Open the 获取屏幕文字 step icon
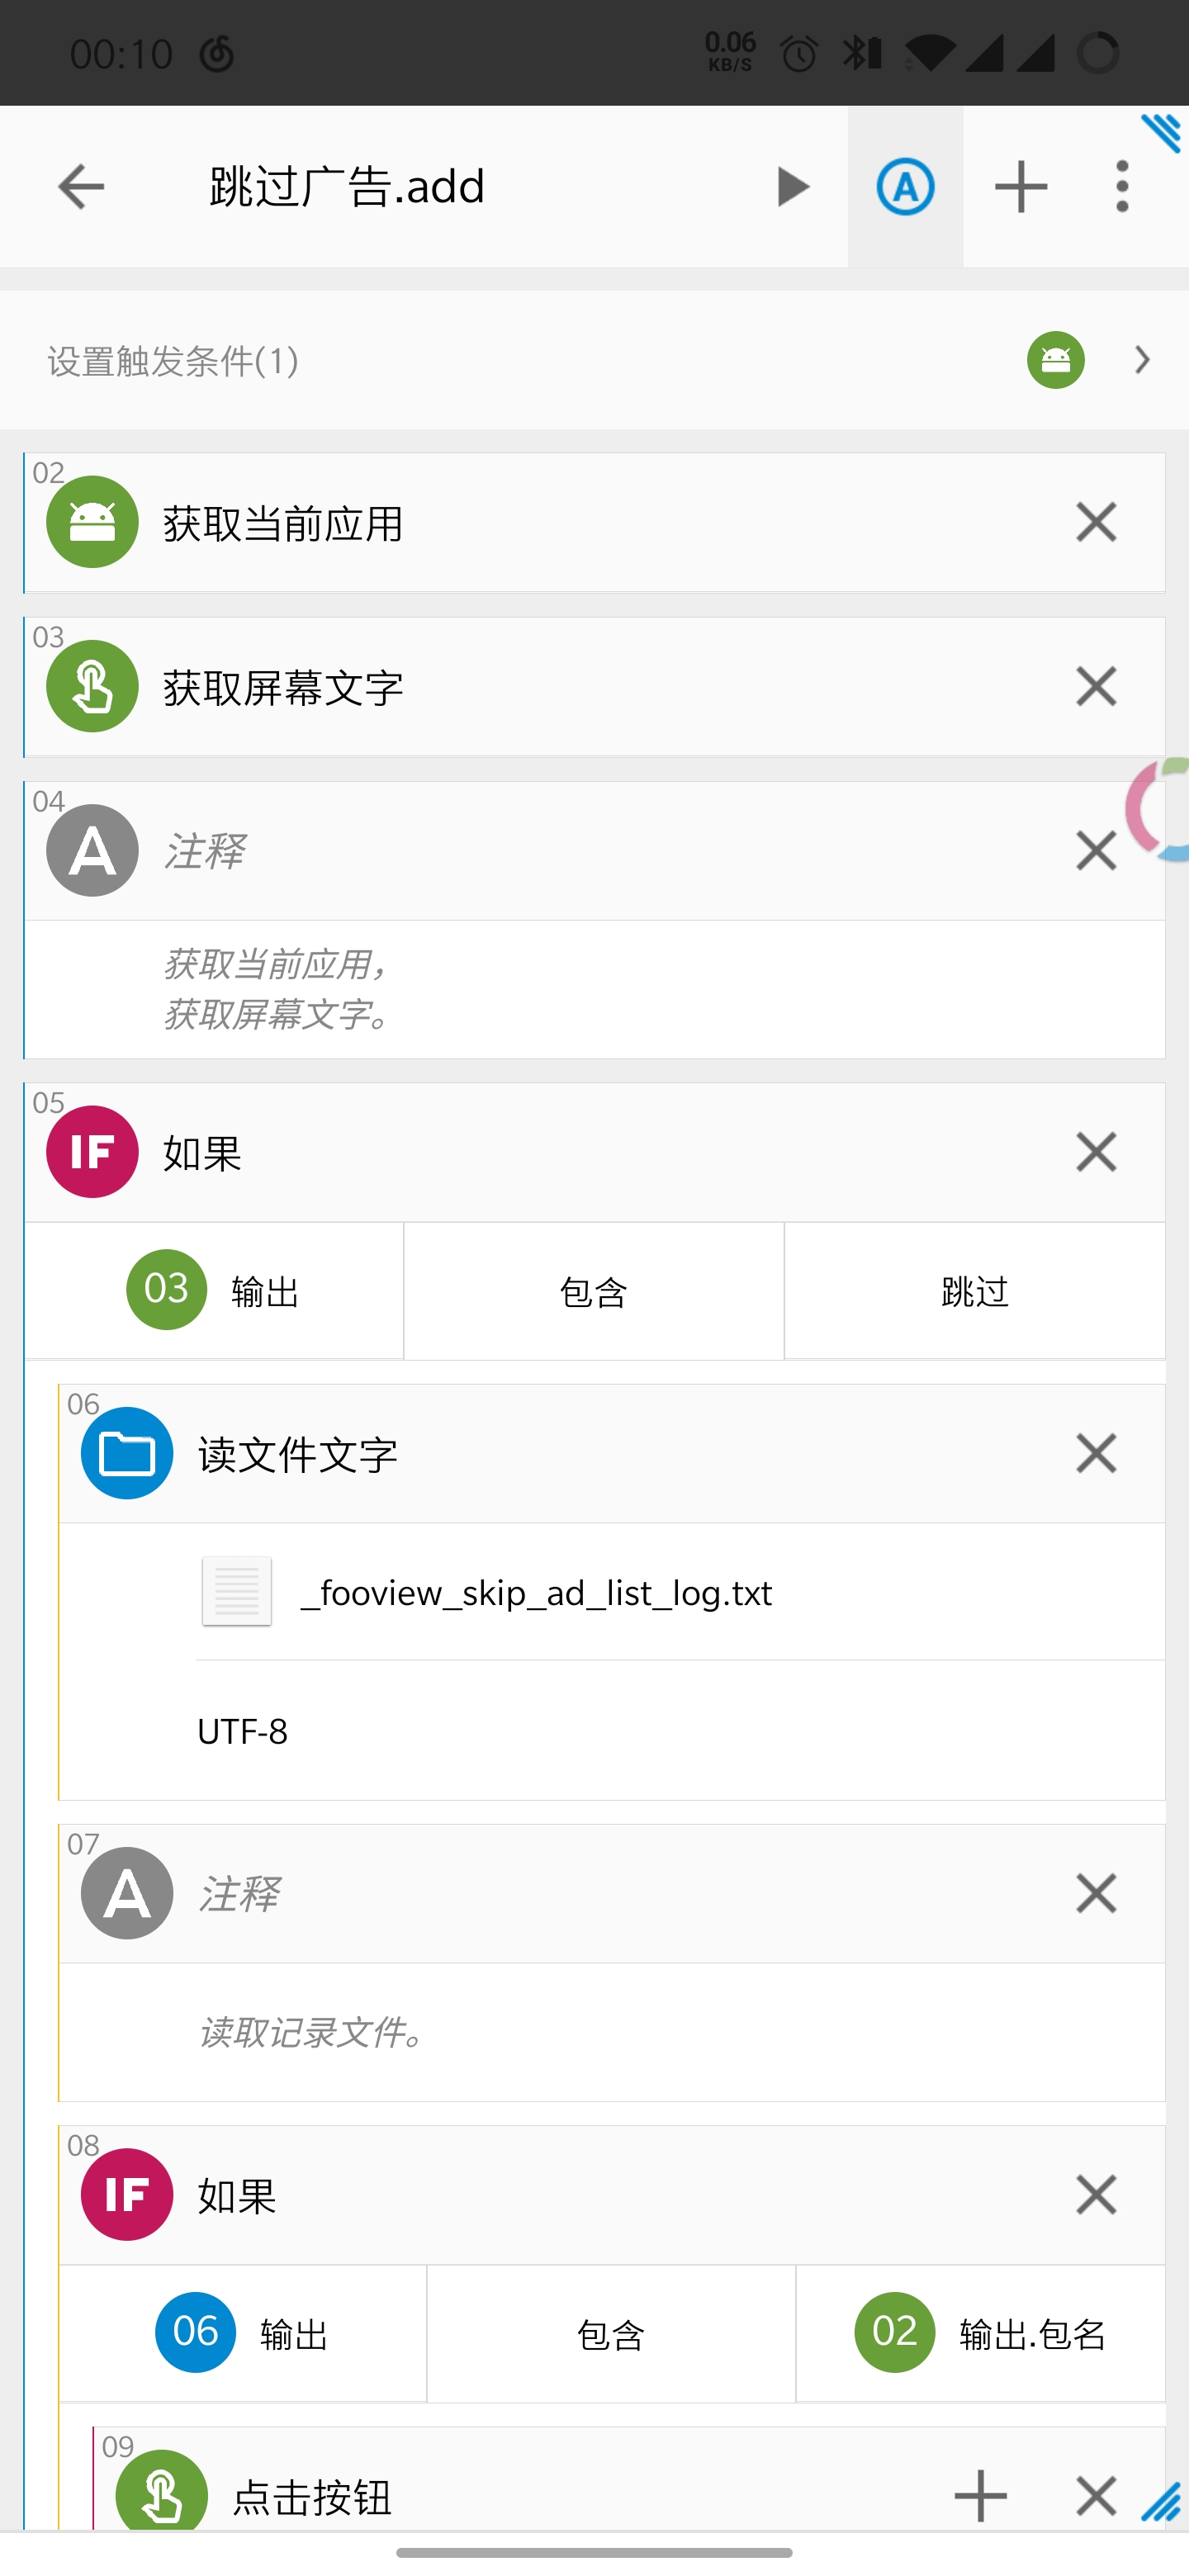 [x=92, y=687]
